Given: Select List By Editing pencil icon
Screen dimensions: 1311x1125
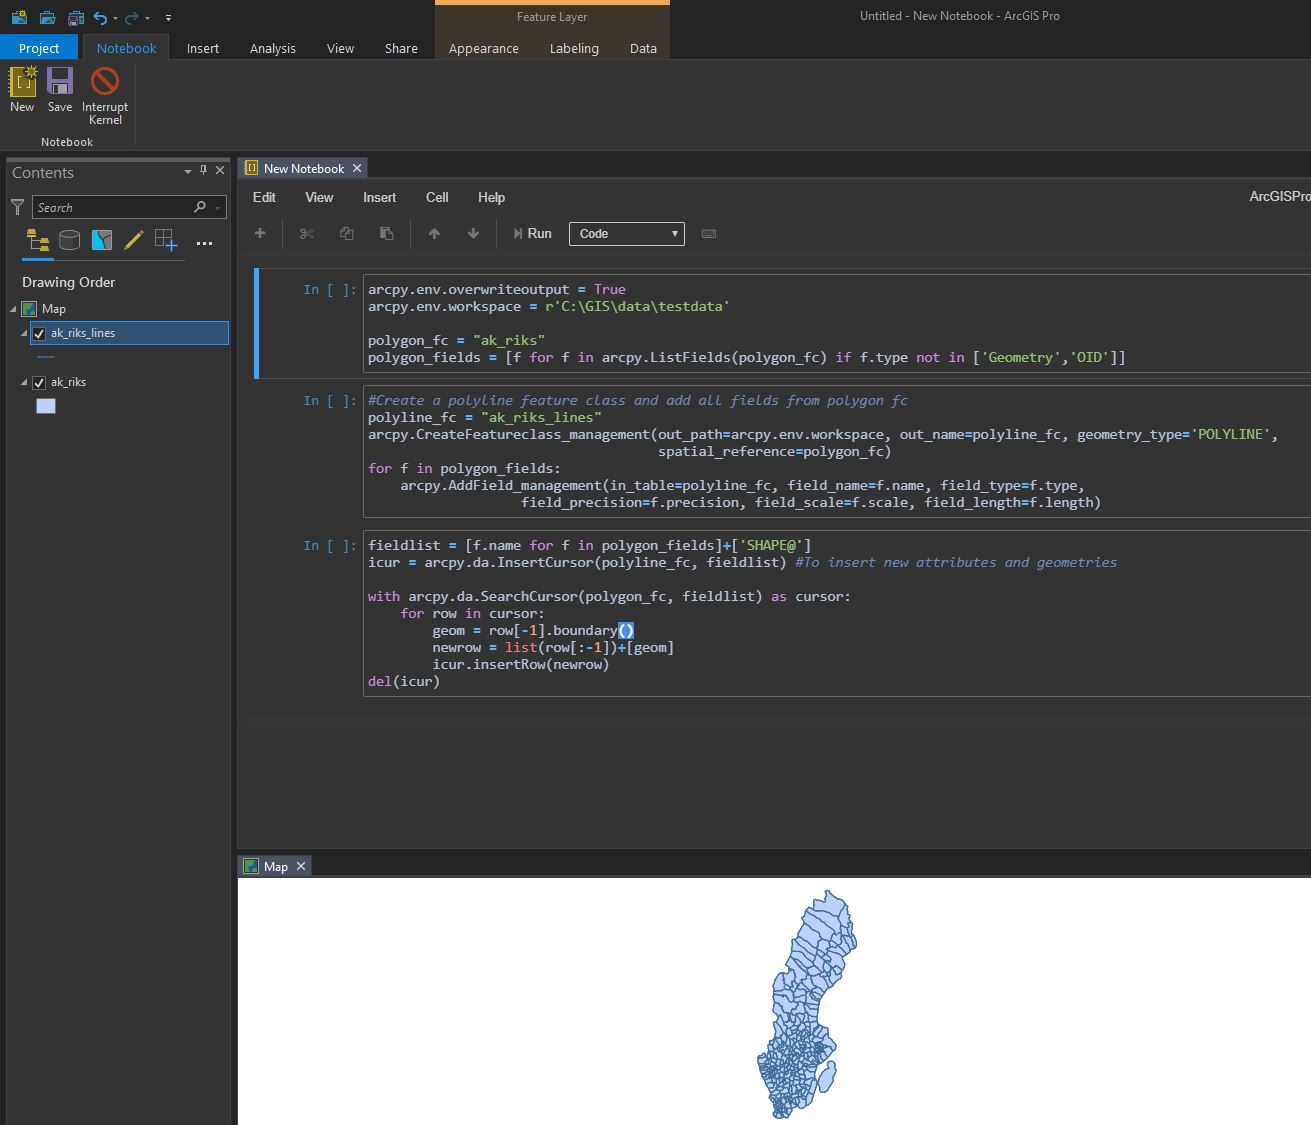Looking at the screenshot, I should tap(133, 240).
